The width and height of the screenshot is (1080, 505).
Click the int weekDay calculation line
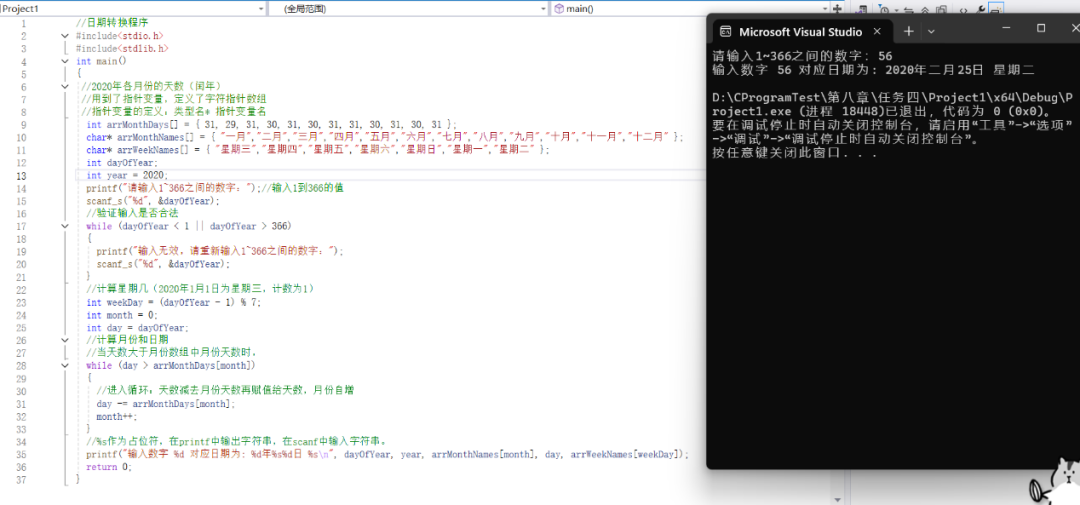174,302
